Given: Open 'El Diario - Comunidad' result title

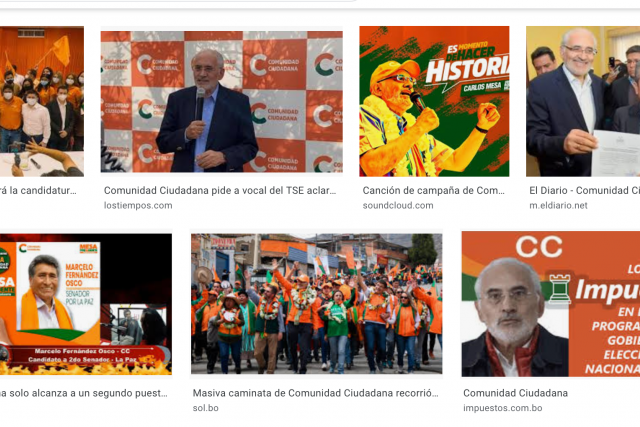Looking at the screenshot, I should click(584, 190).
